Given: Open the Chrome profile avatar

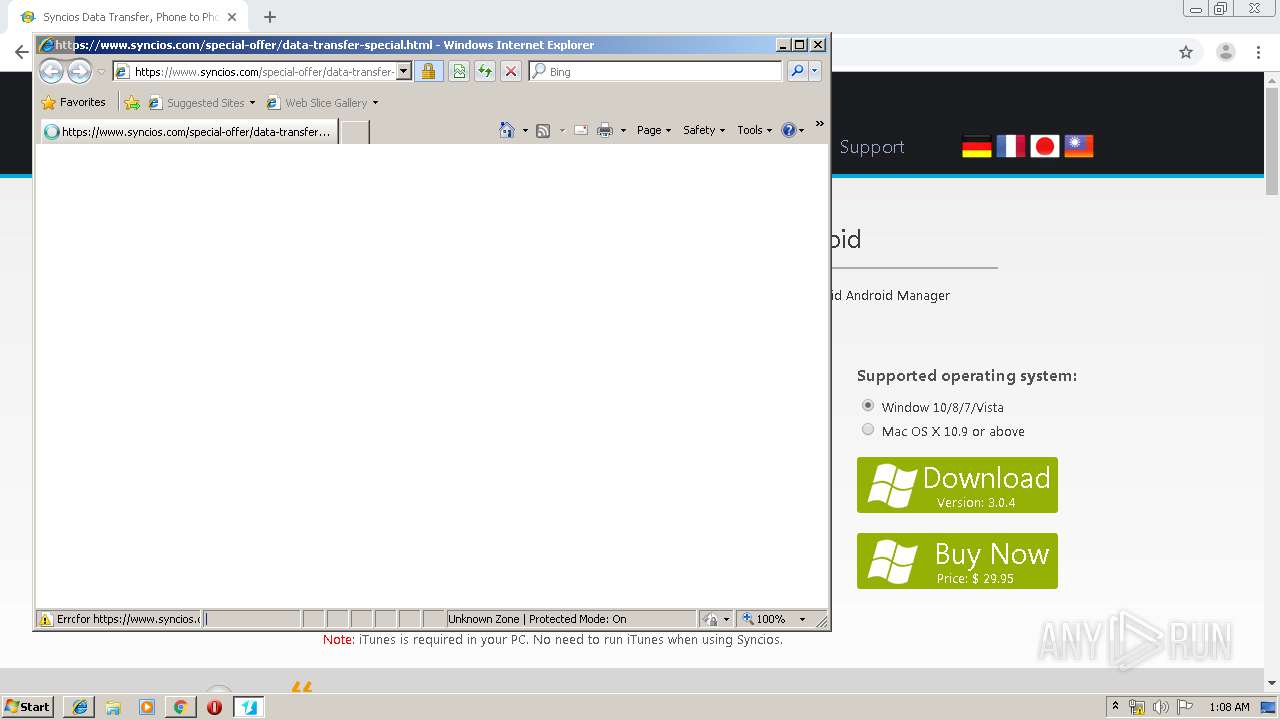Looking at the screenshot, I should coord(1225,52).
